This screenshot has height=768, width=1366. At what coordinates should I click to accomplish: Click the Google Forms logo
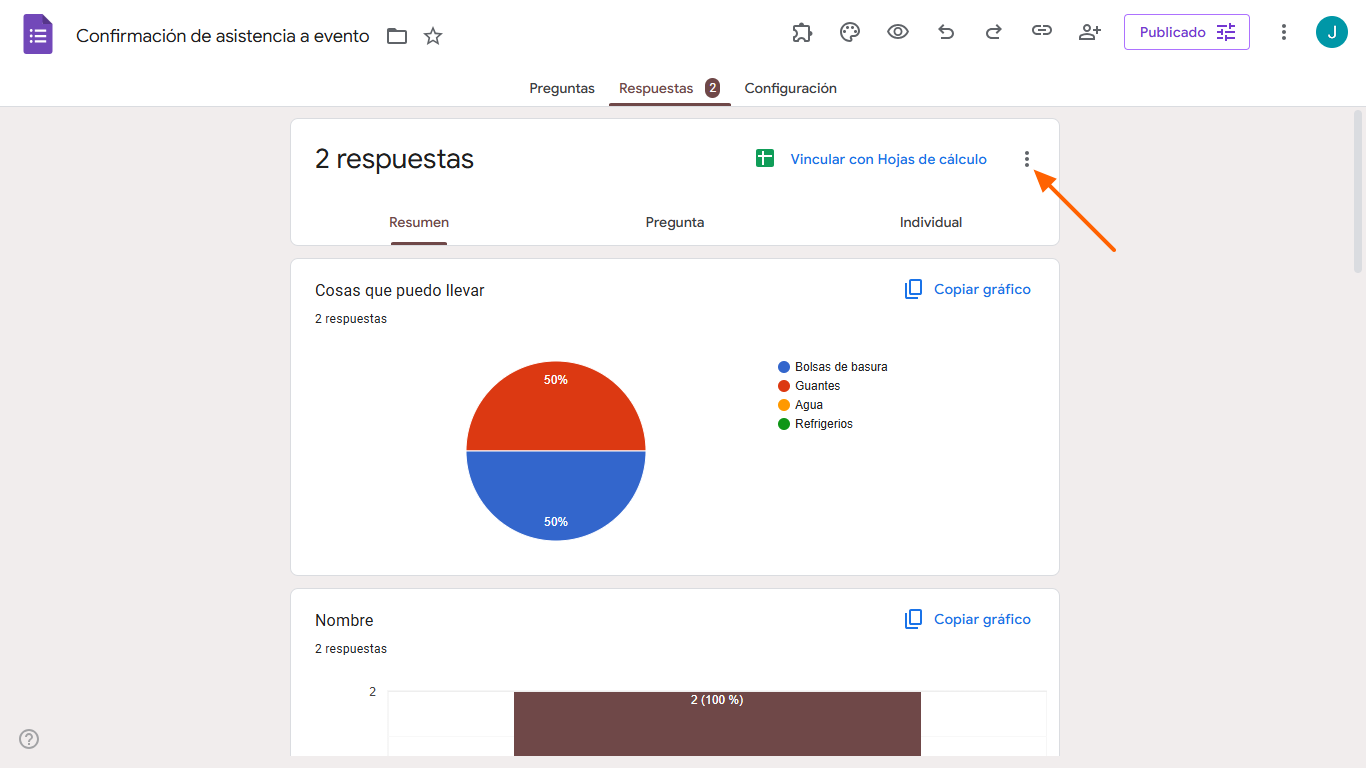(37, 33)
